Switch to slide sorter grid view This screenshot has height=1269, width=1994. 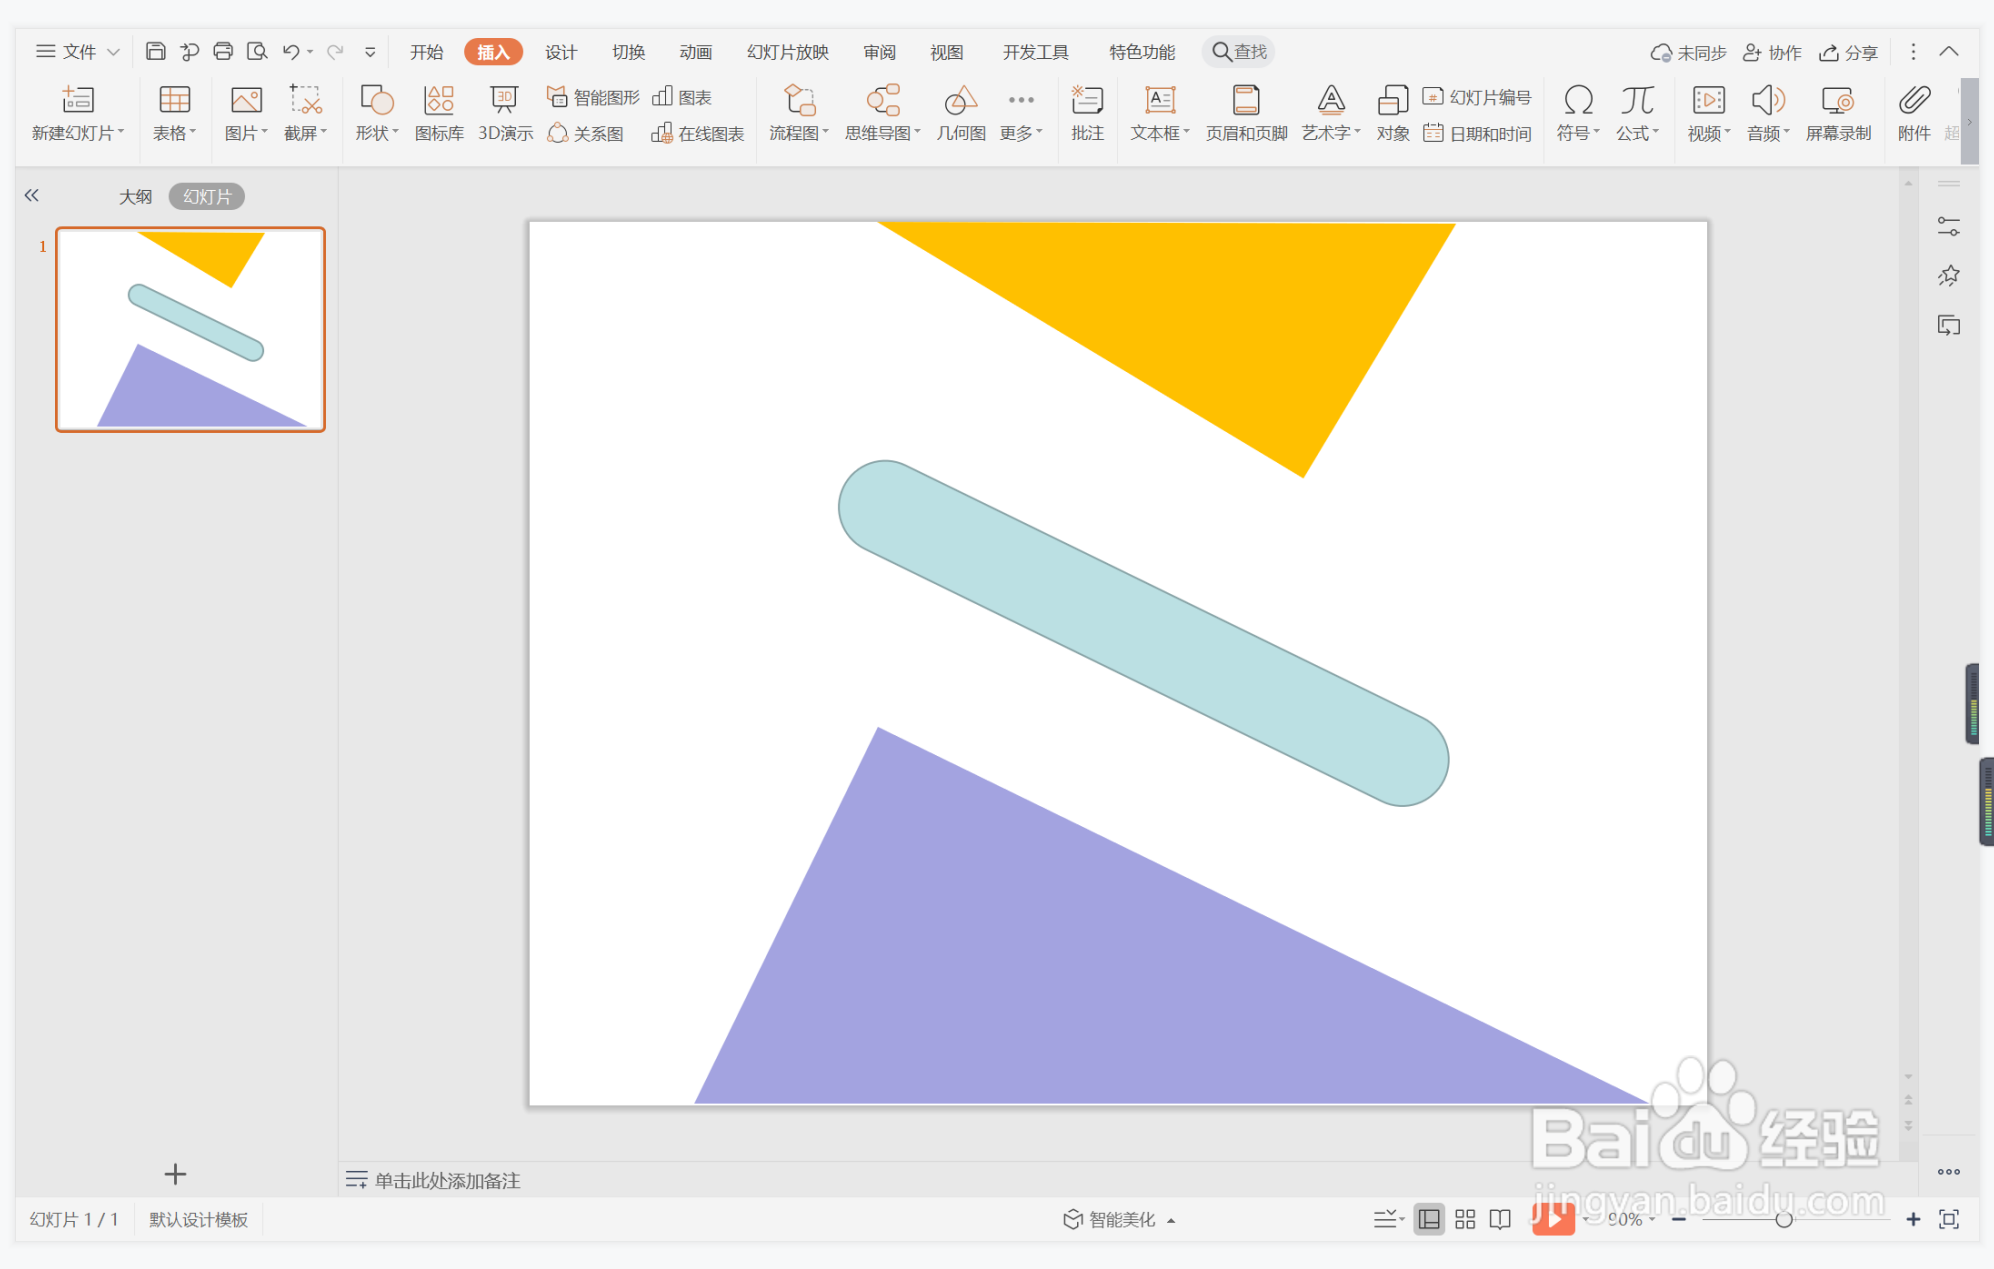pyautogui.click(x=1465, y=1219)
